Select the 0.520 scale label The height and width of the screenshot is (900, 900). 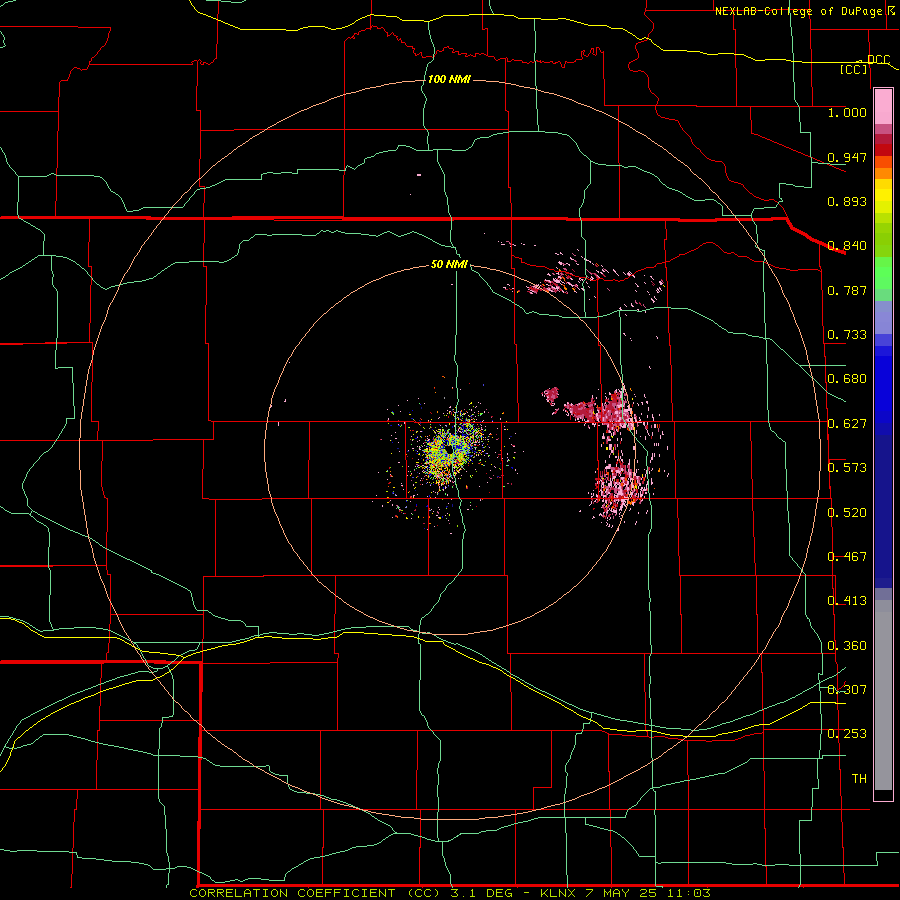[x=847, y=513]
